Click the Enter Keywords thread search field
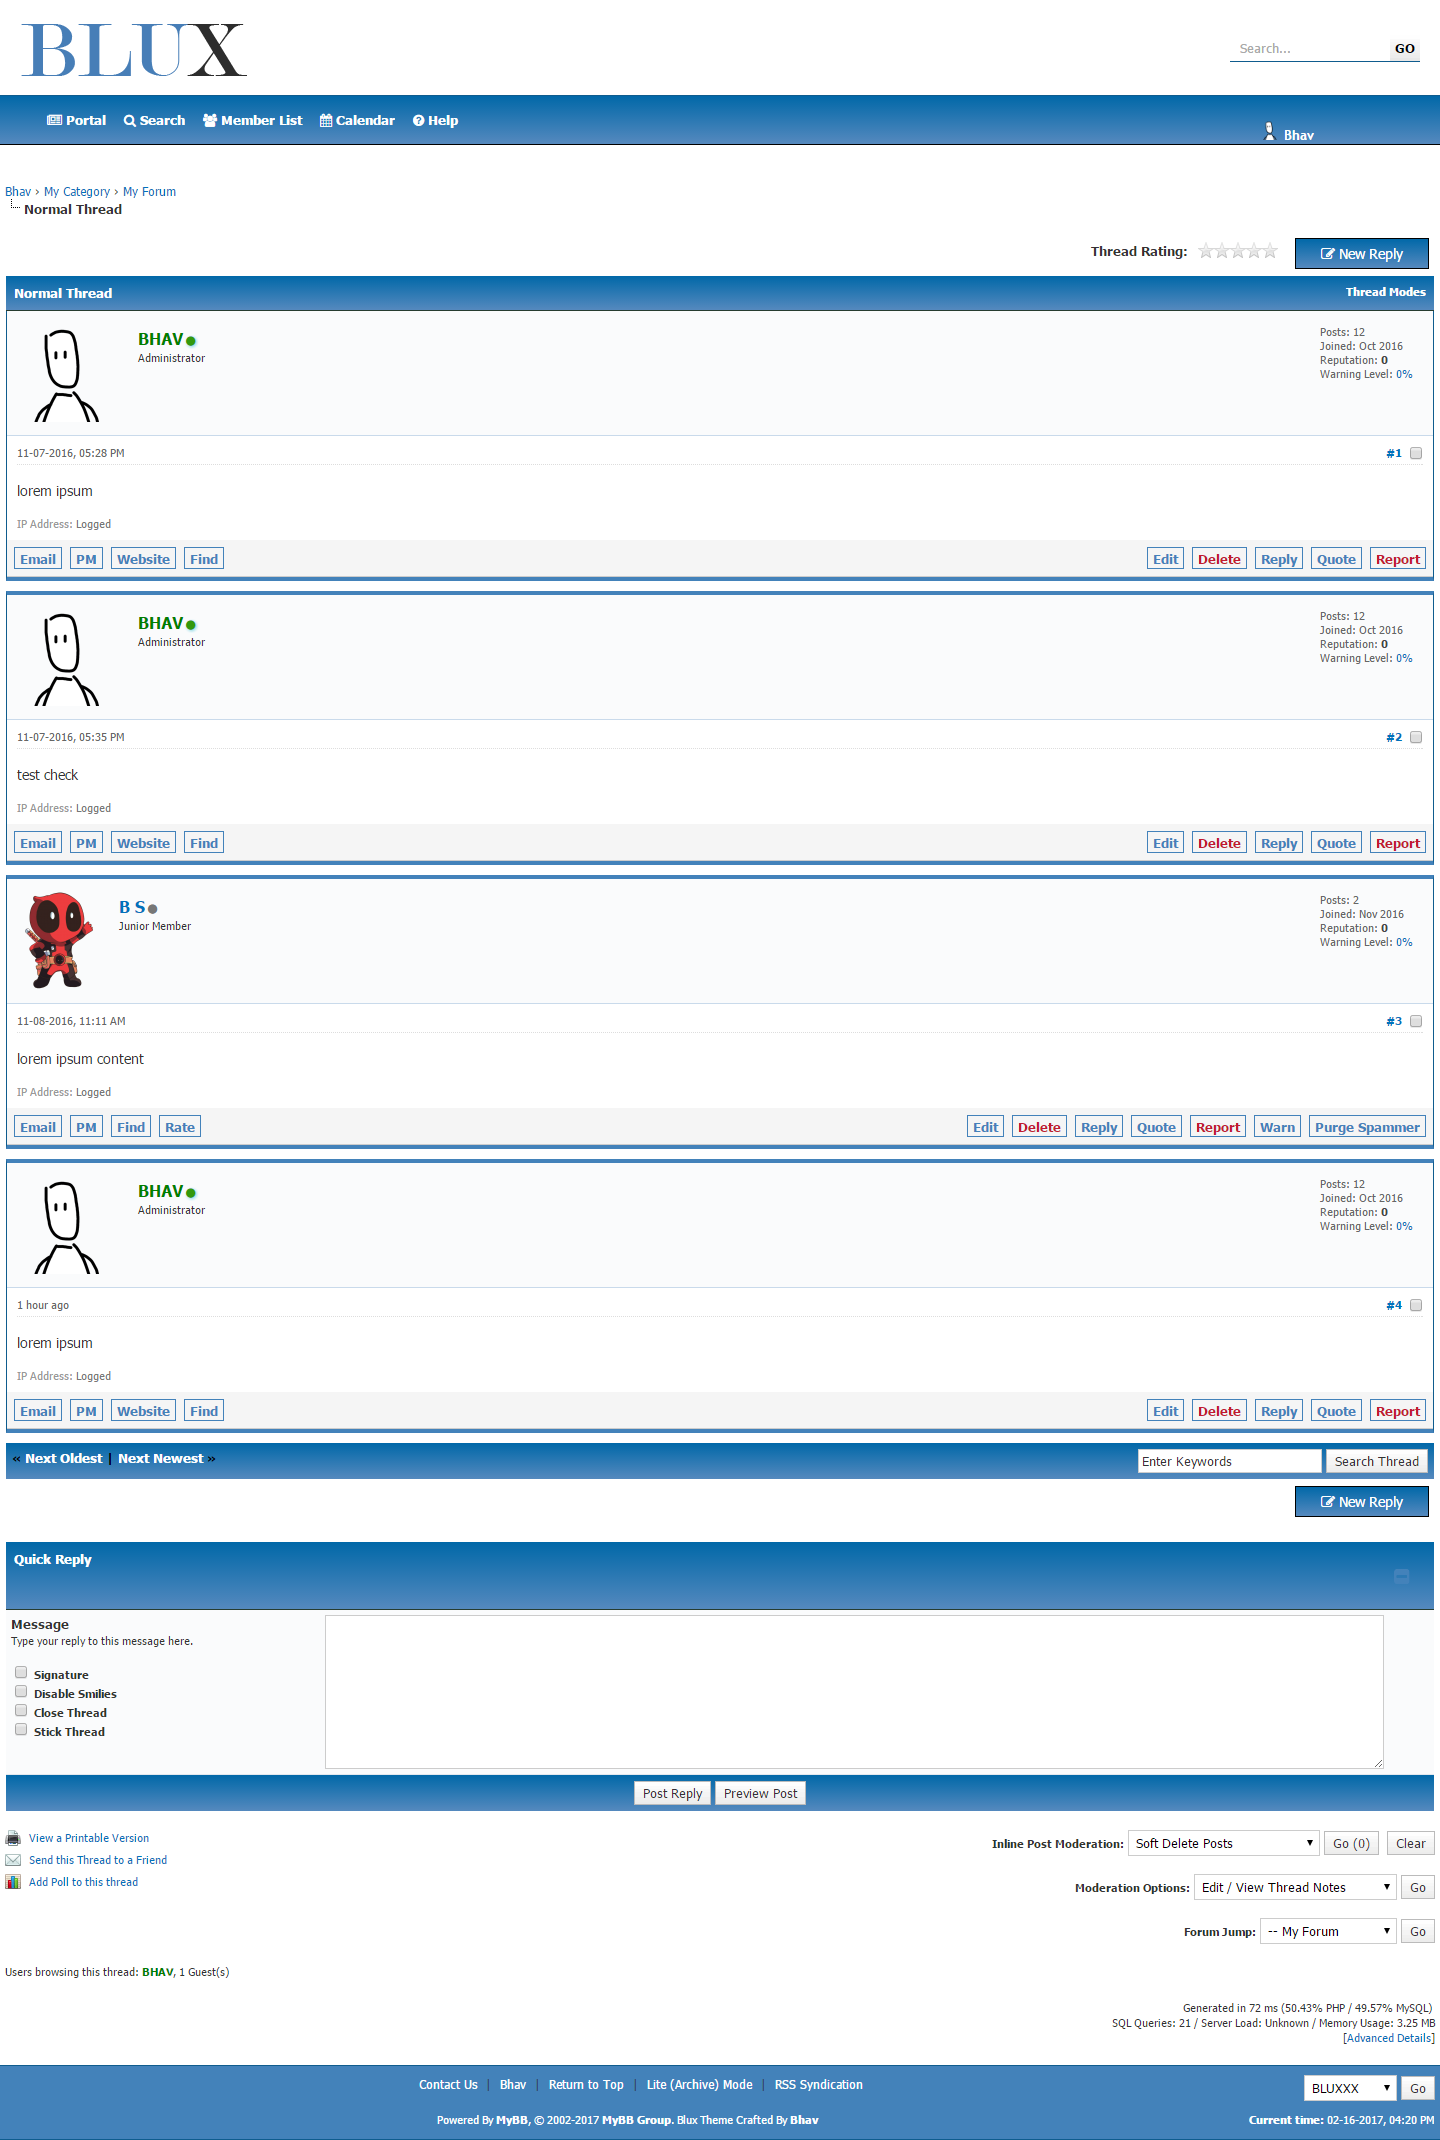Image resolution: width=1440 pixels, height=2140 pixels. (x=1229, y=1461)
